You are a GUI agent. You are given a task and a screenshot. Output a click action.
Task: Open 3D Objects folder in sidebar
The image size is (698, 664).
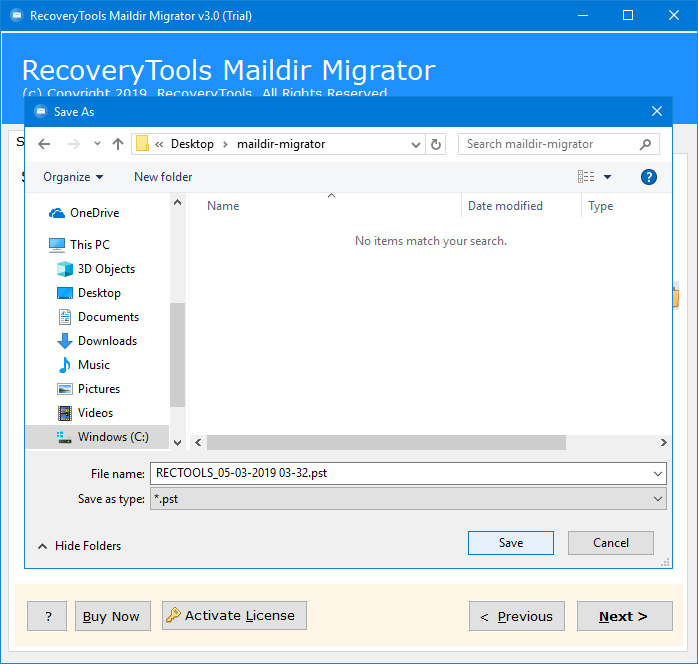click(96, 269)
